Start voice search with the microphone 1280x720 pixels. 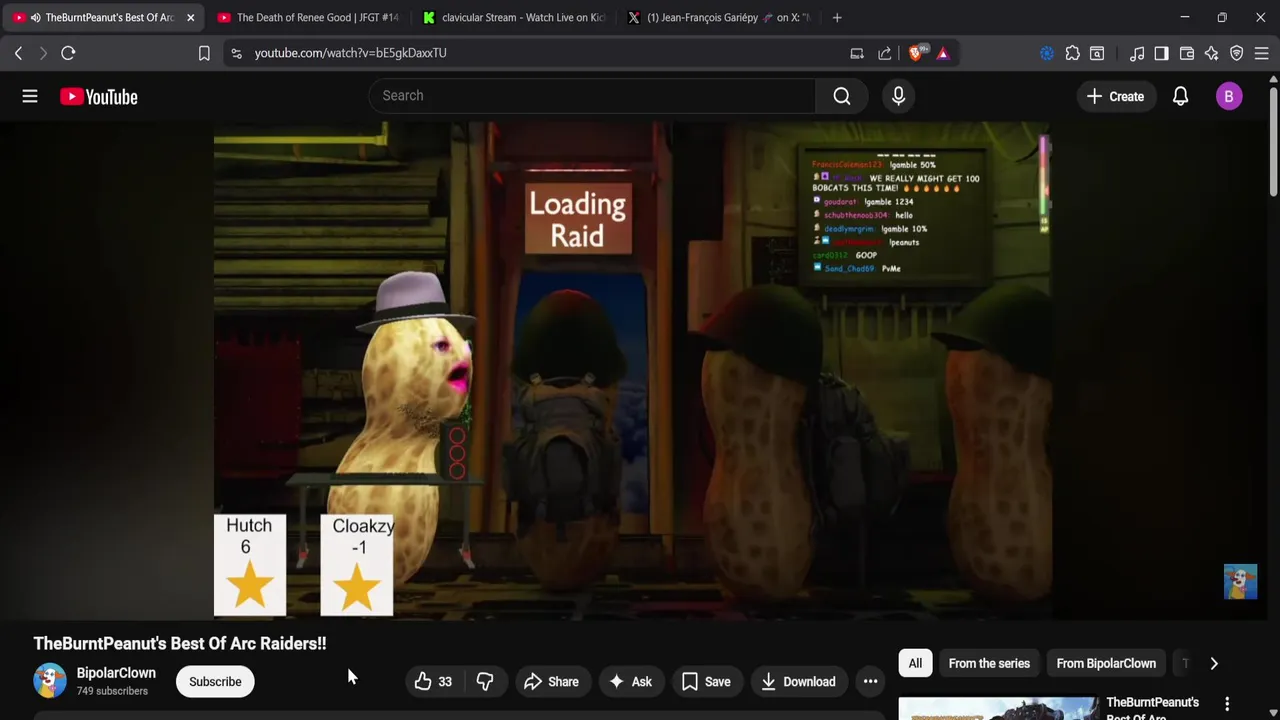click(x=898, y=96)
